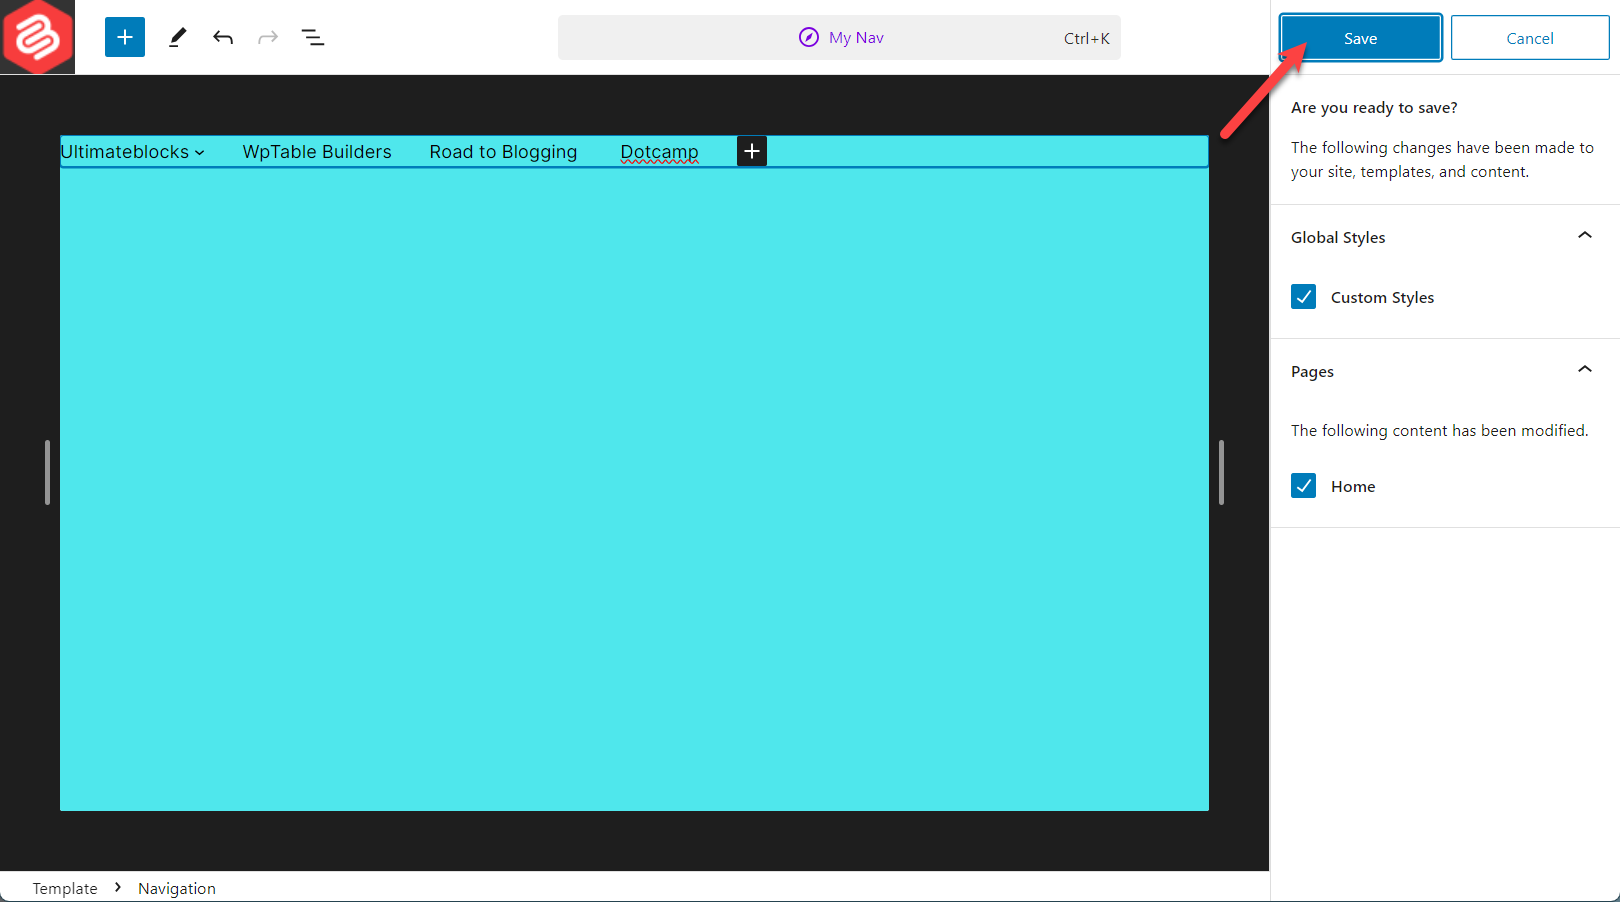Click the Template breadcrumb at the bottom

point(65,888)
